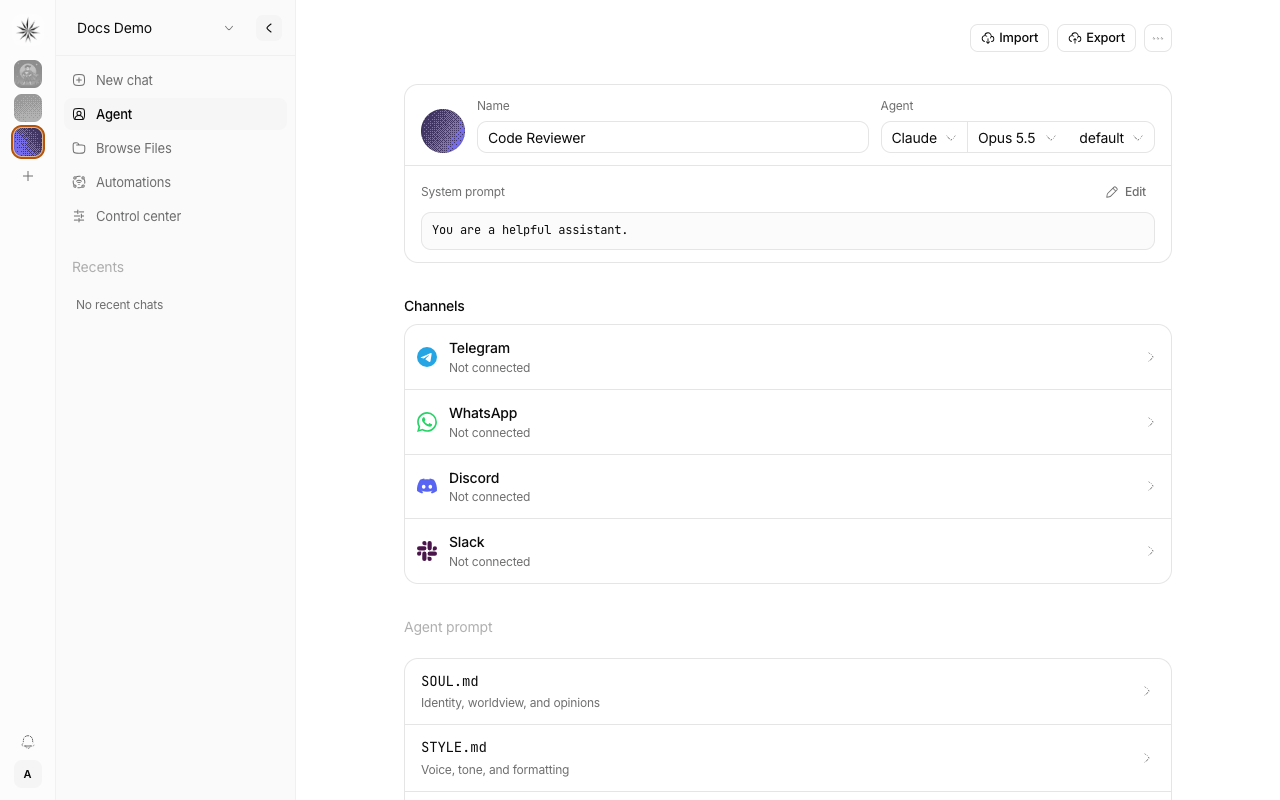Screen dimensions: 1280x800
Task: Open the Agent page in sidebar
Action: [x=175, y=114]
